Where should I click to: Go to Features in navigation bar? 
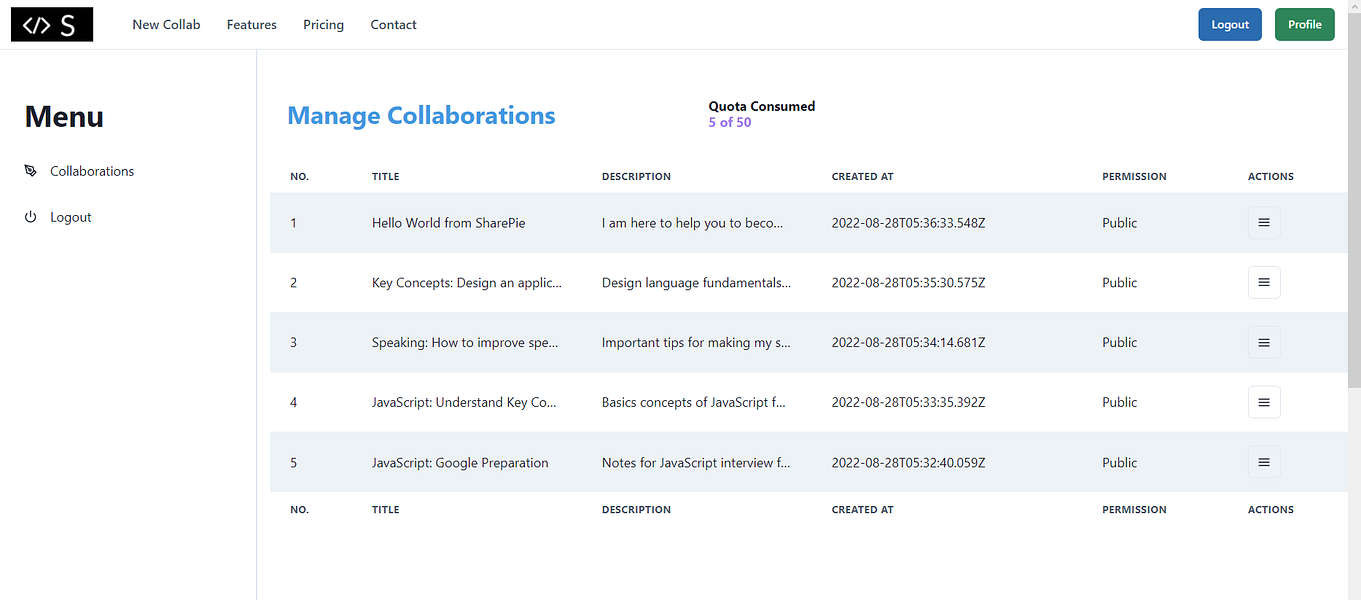(252, 25)
